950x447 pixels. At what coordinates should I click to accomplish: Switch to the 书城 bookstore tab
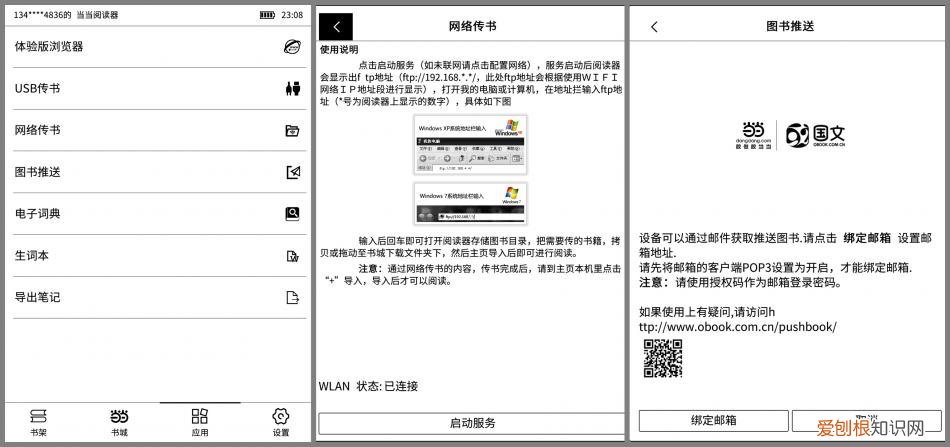[119, 423]
